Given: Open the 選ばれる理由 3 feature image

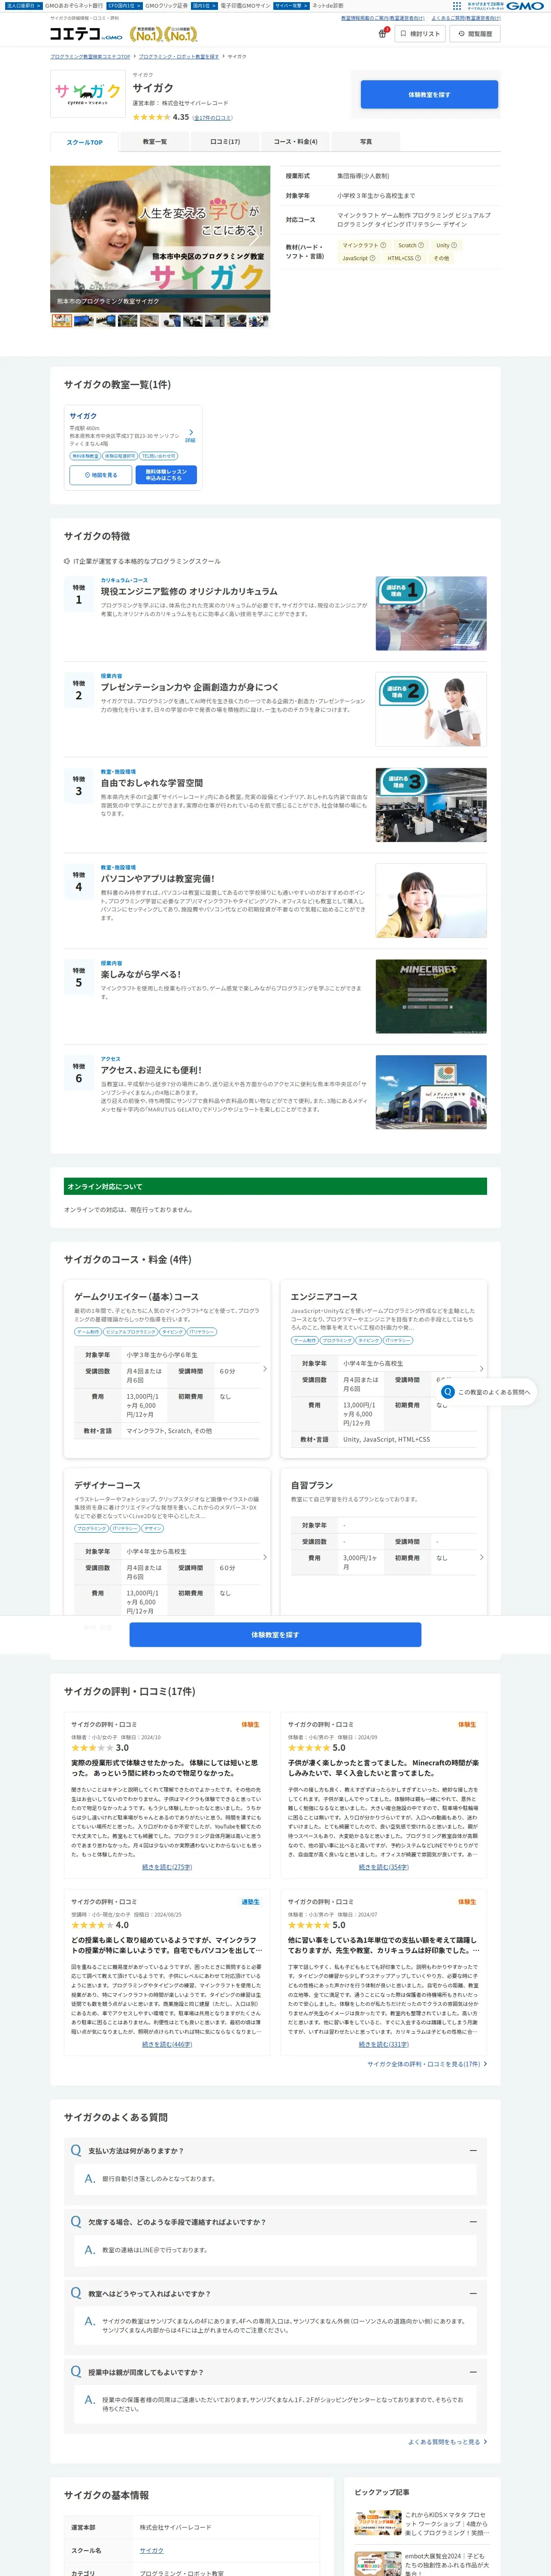Looking at the screenshot, I should click(x=431, y=805).
